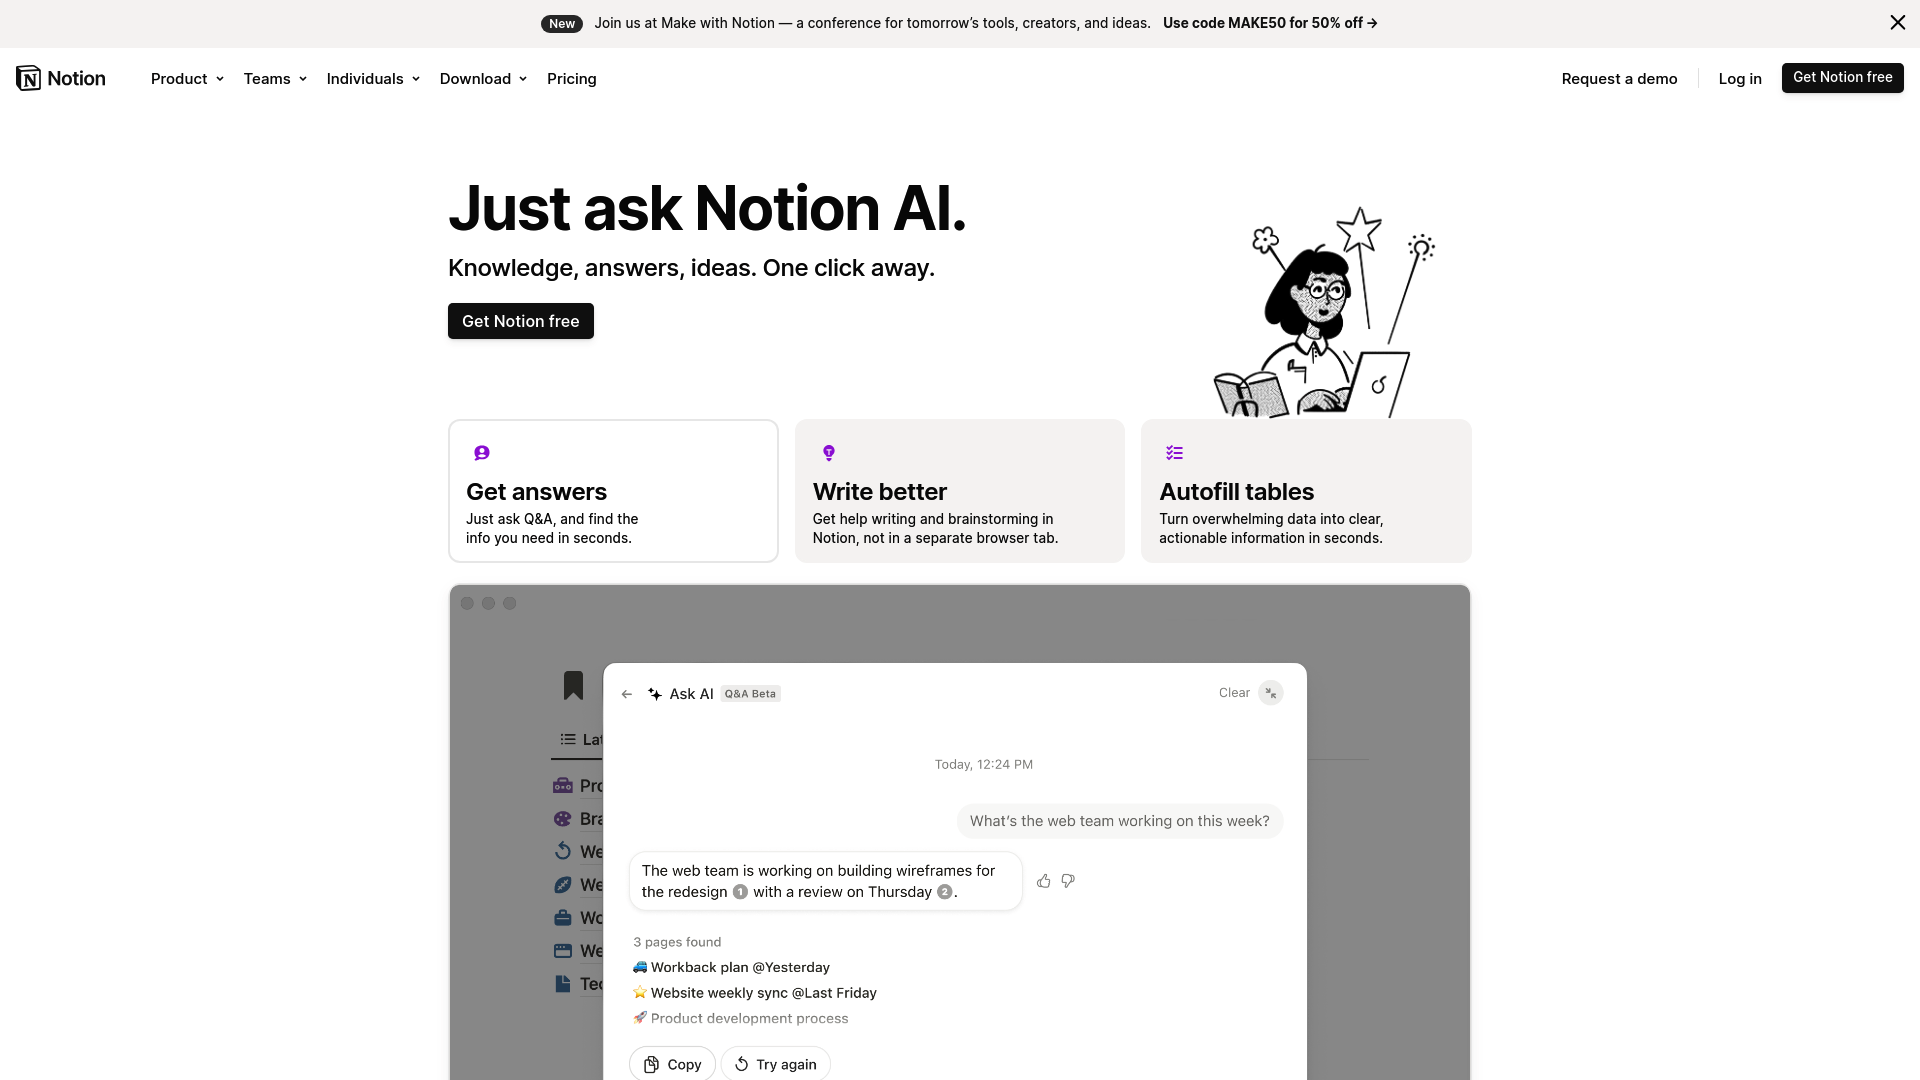Click Log in text link
1920x1080 pixels.
click(x=1739, y=78)
